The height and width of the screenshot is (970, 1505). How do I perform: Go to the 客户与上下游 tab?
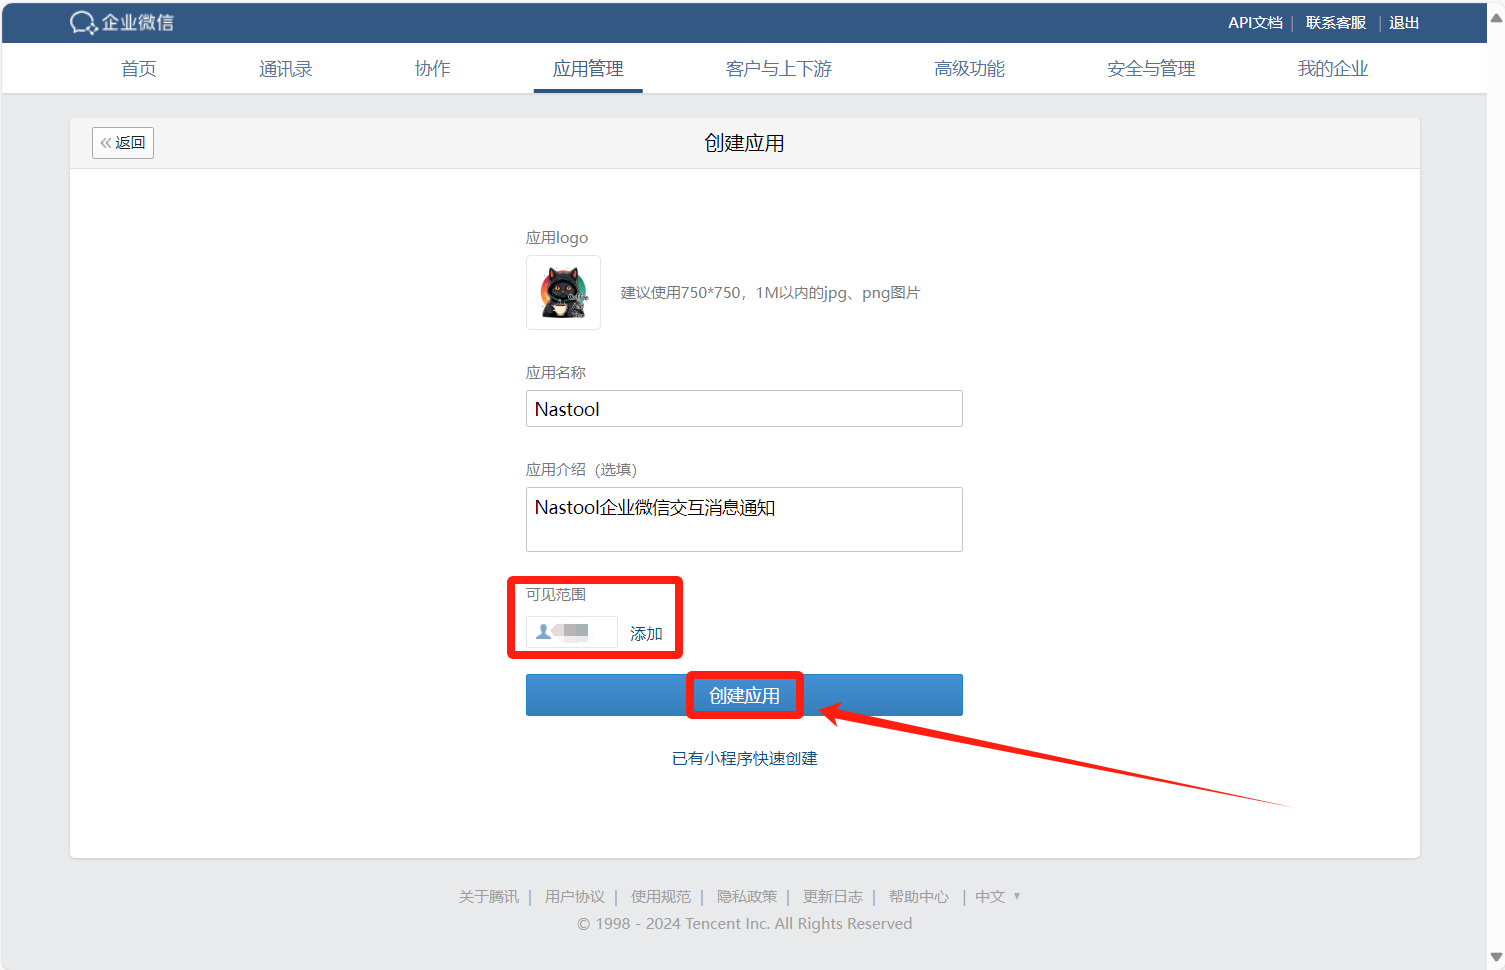point(778,69)
